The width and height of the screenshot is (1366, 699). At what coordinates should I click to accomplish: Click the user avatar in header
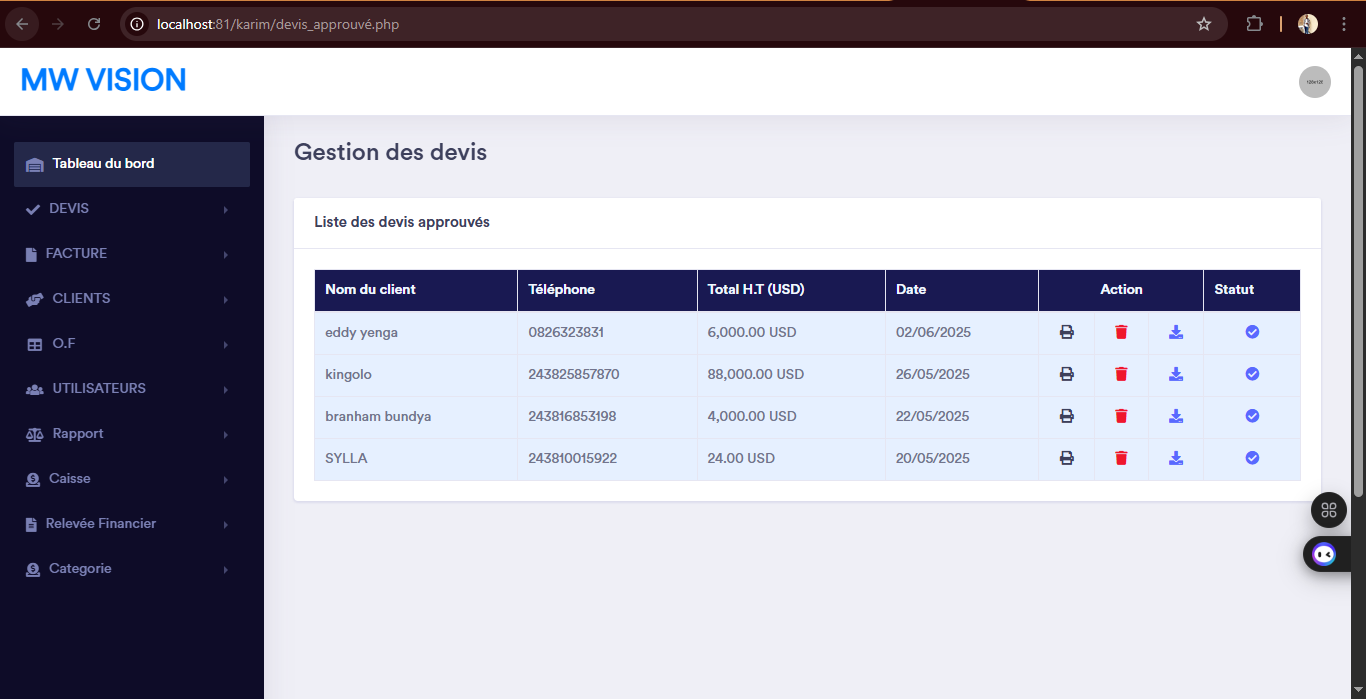pyautogui.click(x=1314, y=82)
